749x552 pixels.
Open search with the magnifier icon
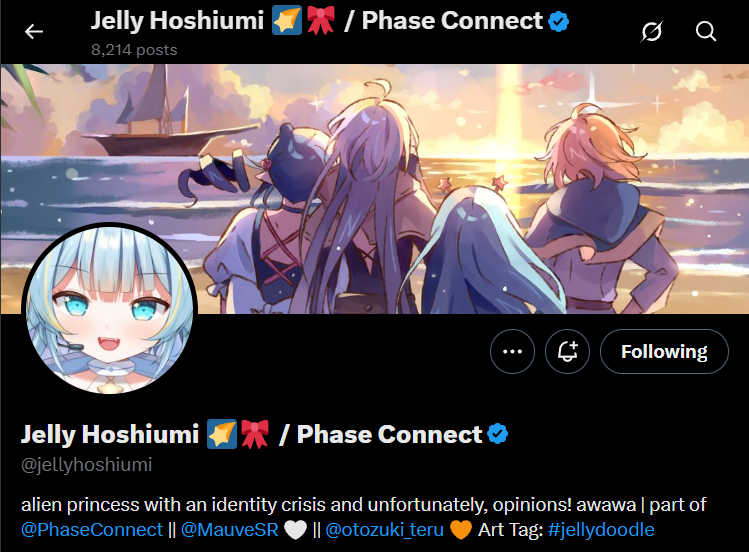pos(706,32)
